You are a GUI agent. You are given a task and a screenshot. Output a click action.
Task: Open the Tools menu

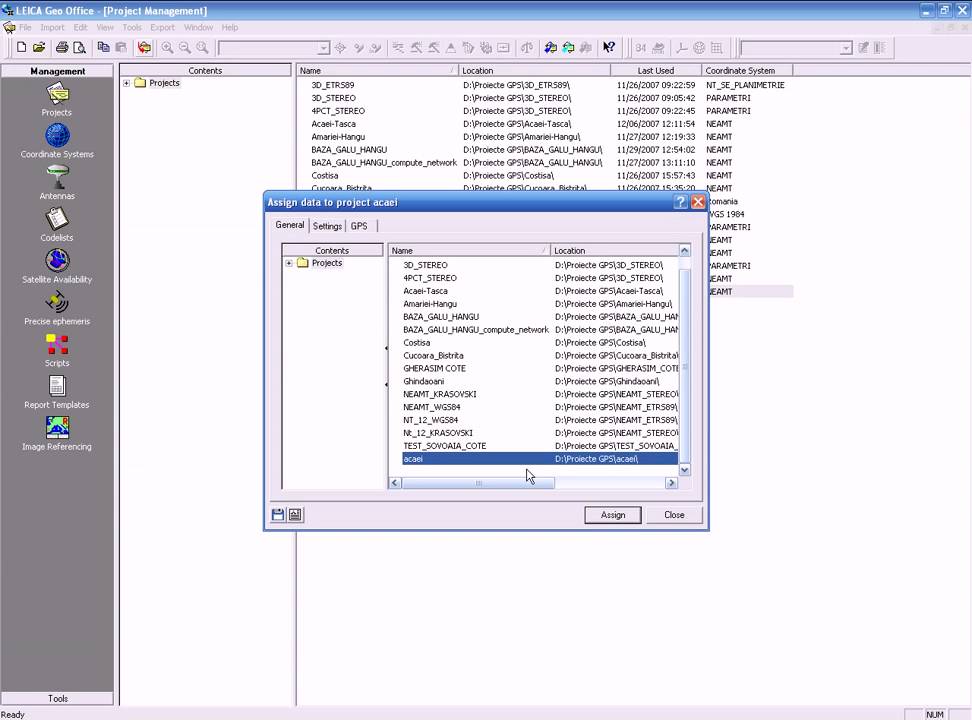(x=132, y=27)
